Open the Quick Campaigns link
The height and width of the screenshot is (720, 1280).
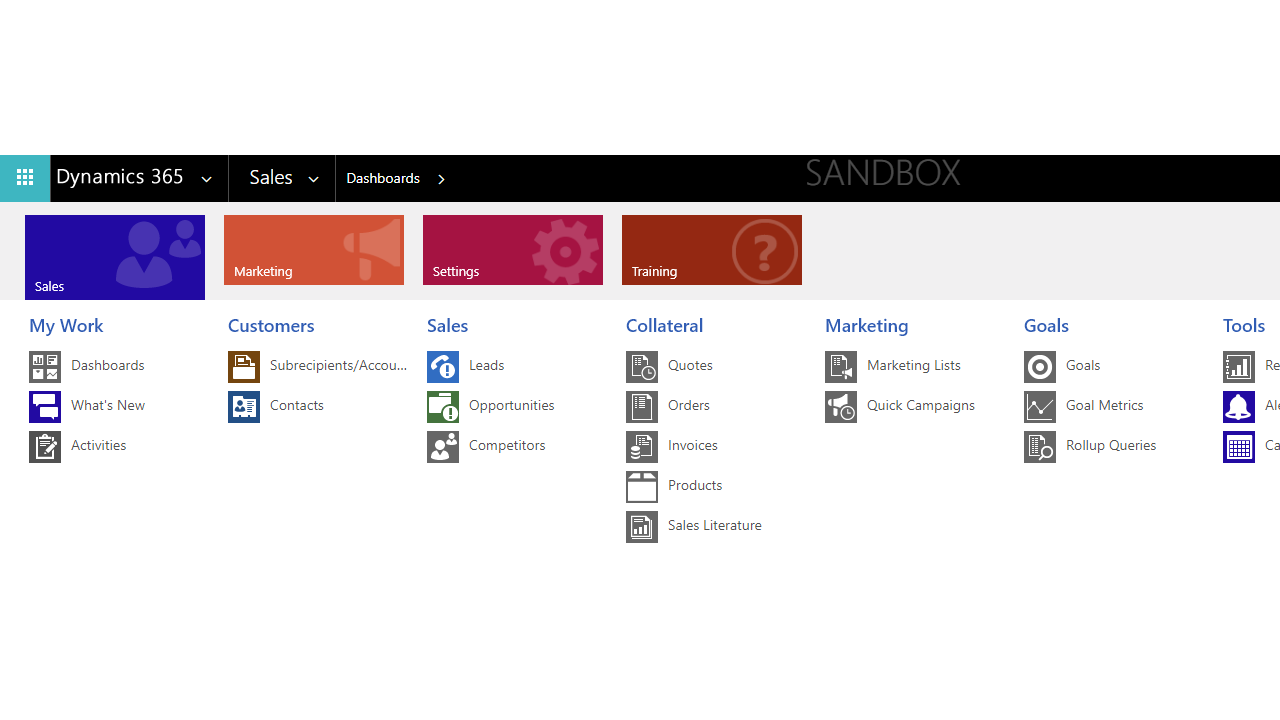tap(921, 405)
